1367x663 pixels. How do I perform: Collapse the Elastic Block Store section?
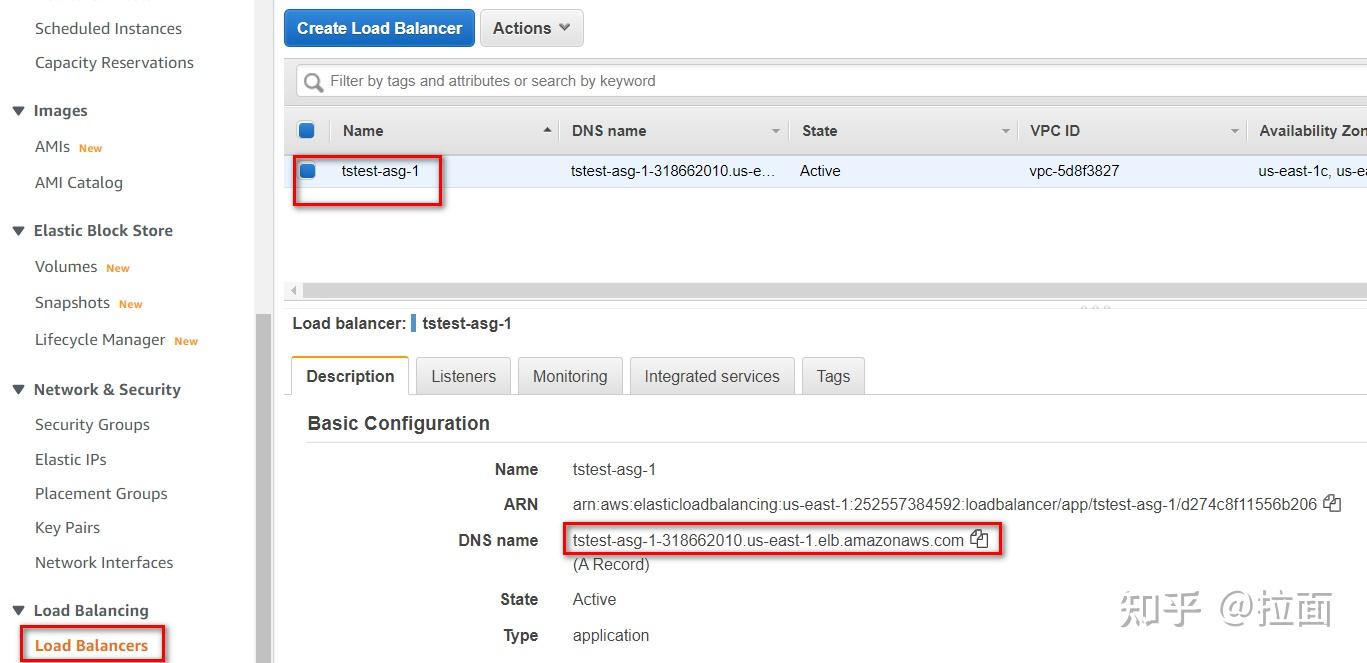click(18, 231)
